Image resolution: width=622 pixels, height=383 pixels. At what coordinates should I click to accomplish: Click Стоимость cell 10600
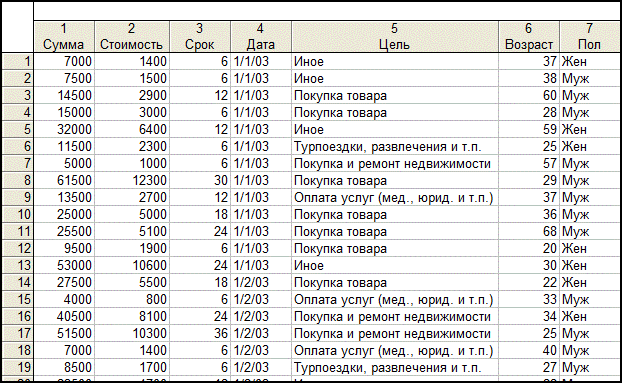132,265
